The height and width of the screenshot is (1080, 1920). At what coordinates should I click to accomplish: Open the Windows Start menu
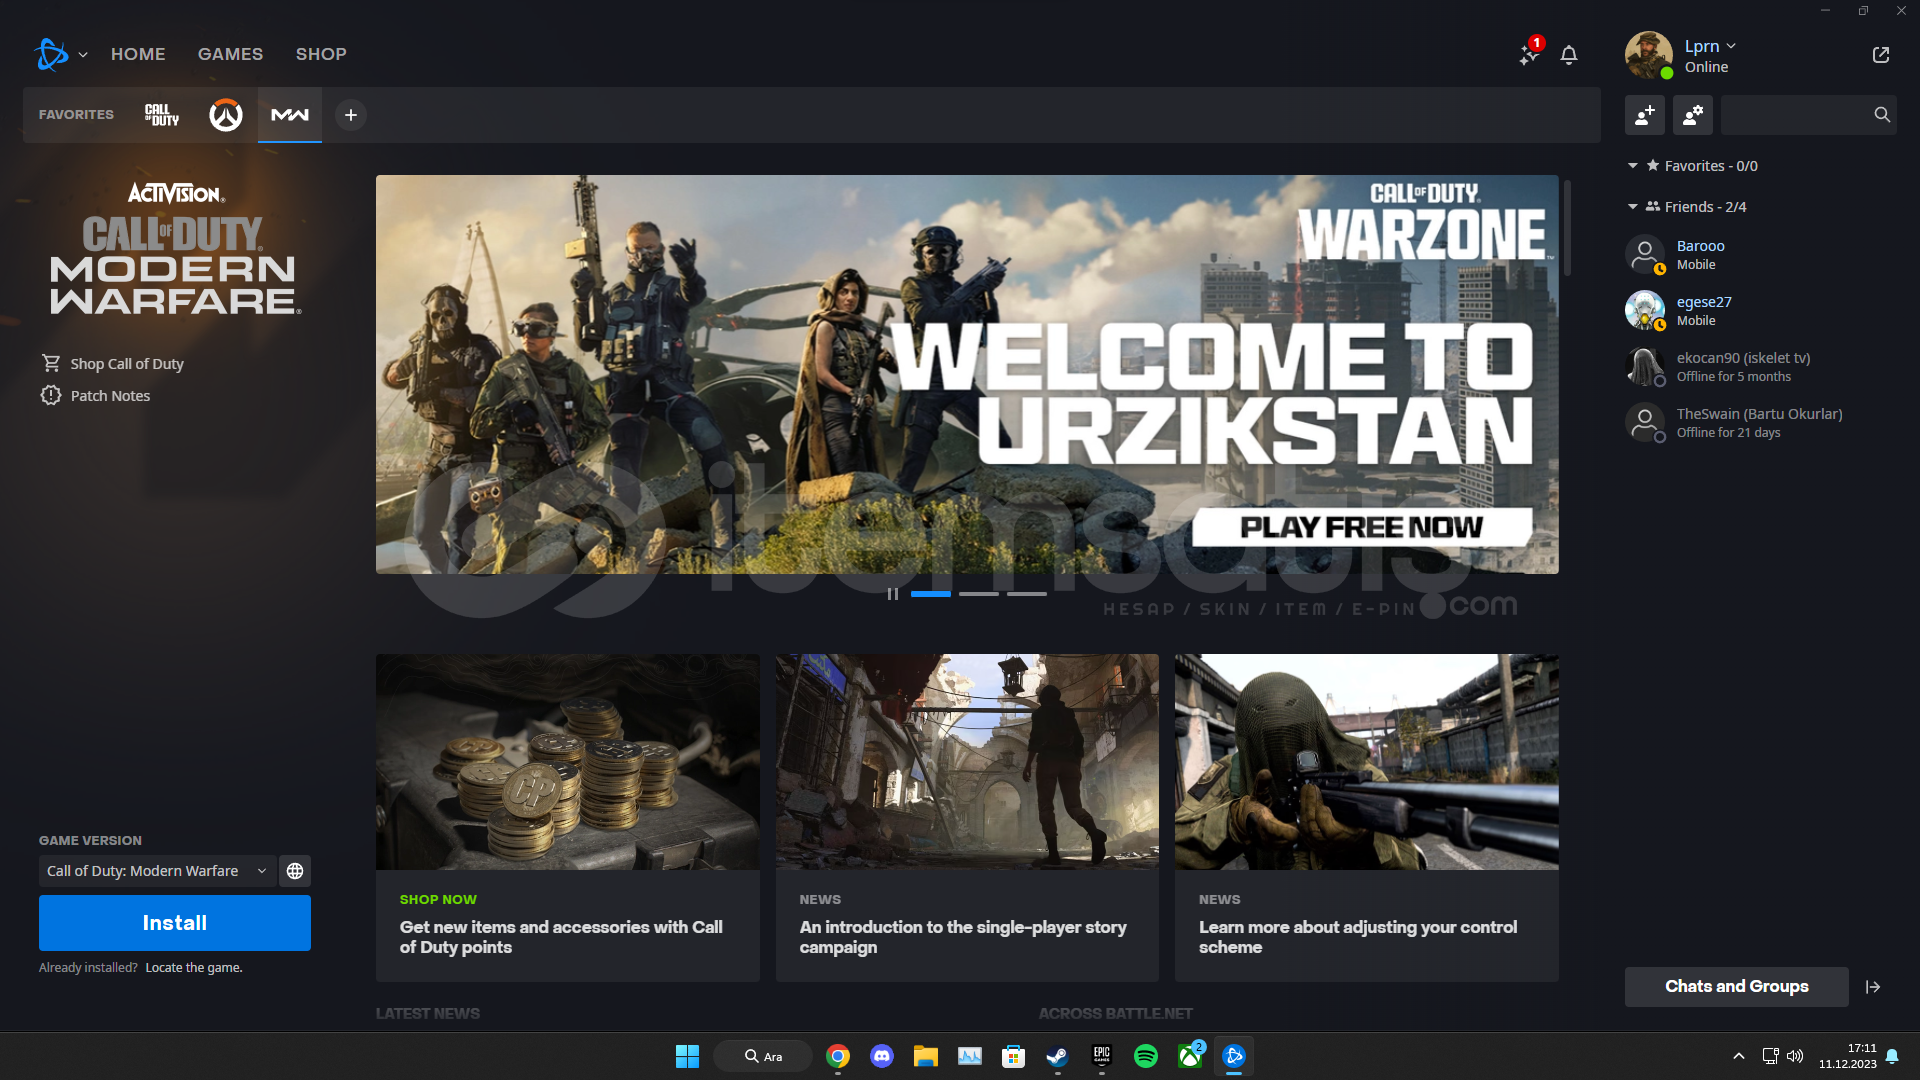687,1056
